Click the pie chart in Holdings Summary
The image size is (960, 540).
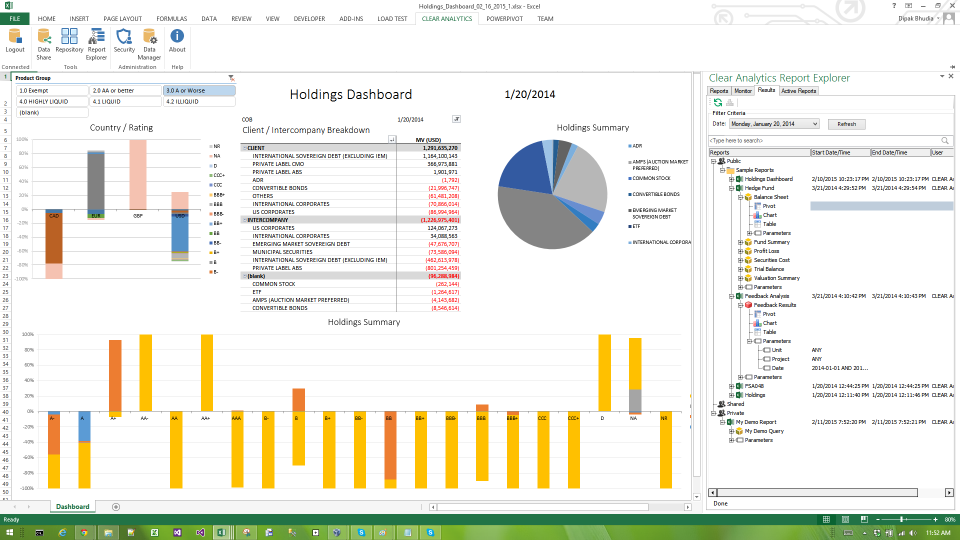pyautogui.click(x=552, y=194)
